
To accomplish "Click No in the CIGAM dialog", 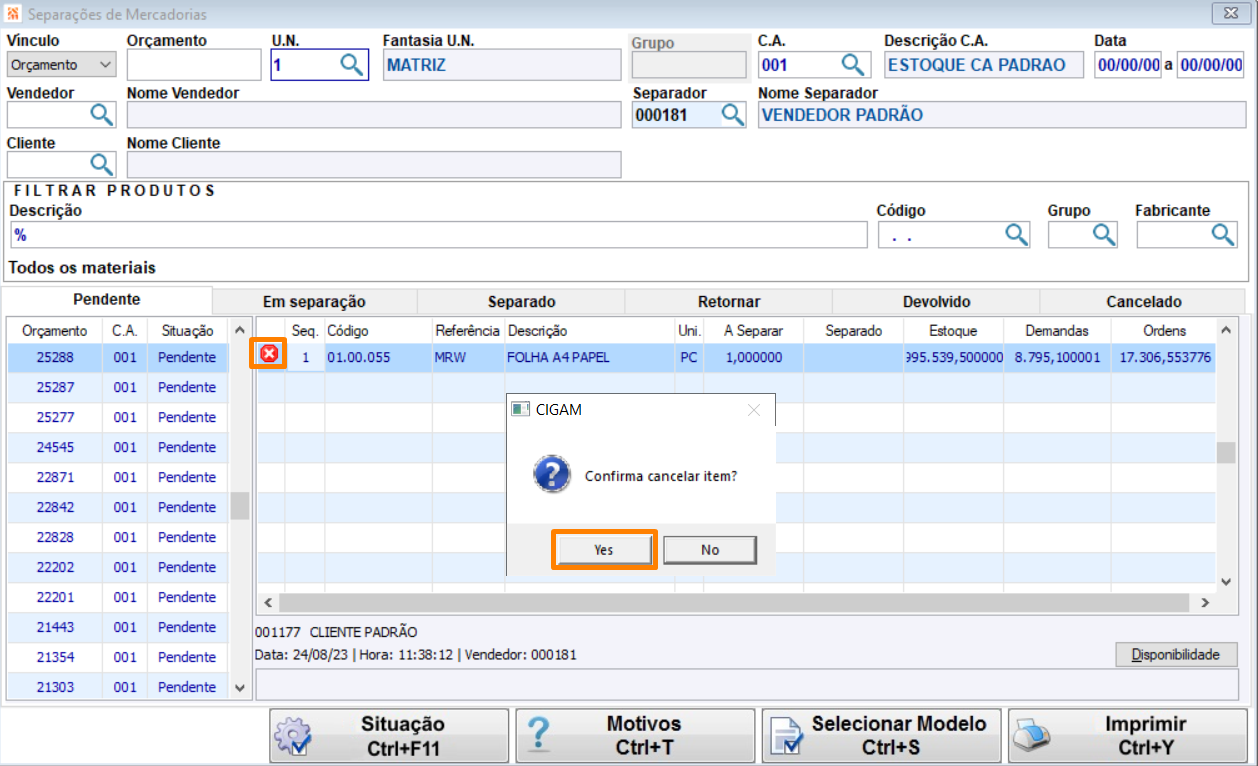I will 710,550.
